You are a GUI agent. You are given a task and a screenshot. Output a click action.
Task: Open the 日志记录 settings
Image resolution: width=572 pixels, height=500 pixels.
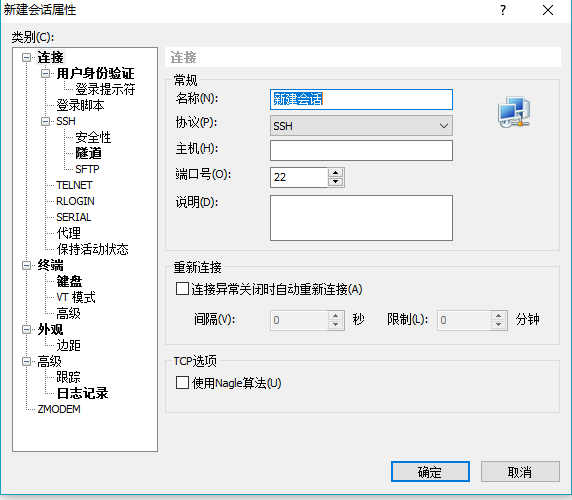(x=82, y=394)
